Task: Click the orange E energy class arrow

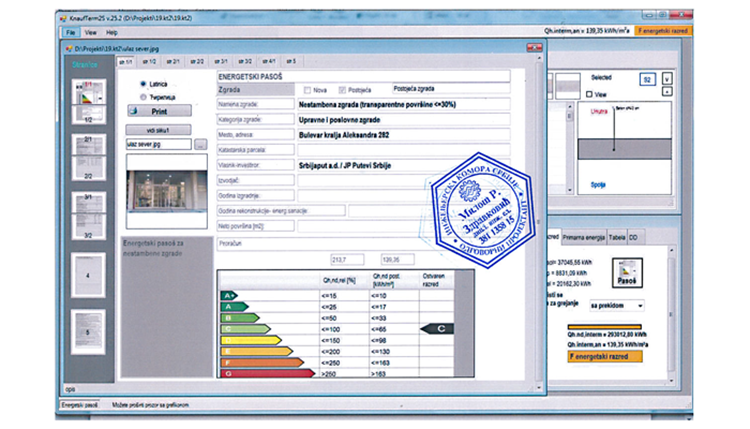Action: point(256,352)
